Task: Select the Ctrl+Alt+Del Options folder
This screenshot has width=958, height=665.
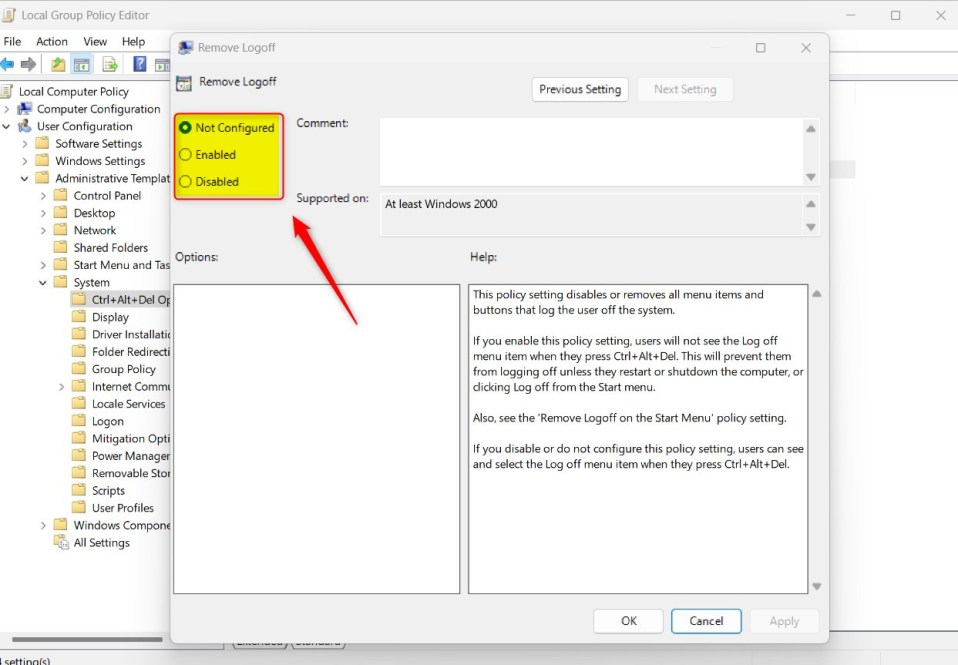Action: click(x=121, y=299)
